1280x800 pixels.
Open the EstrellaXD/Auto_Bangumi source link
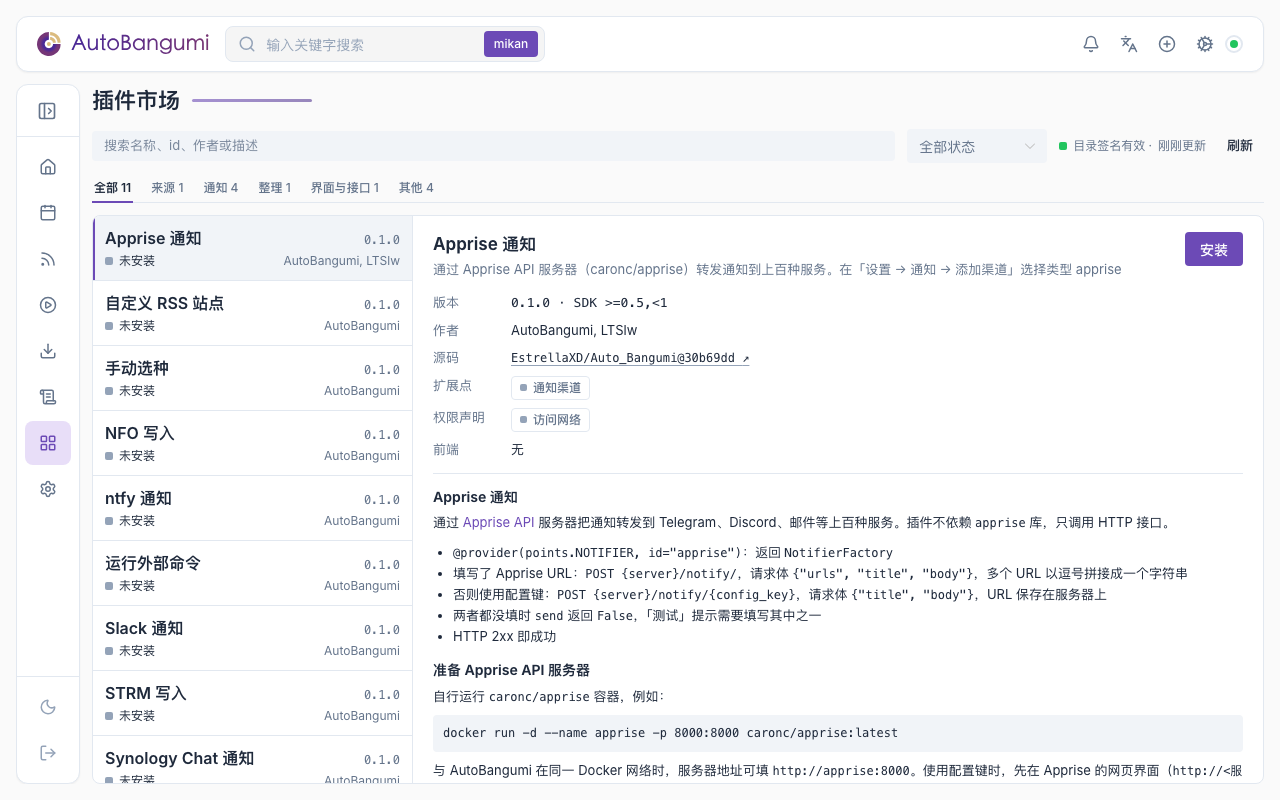click(630, 358)
